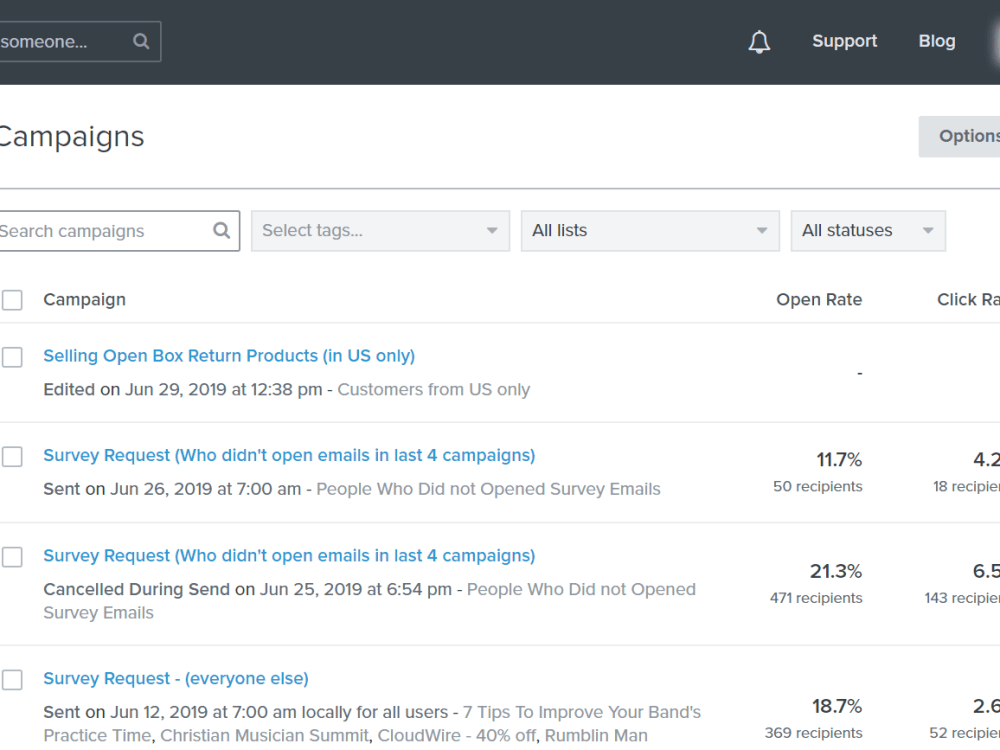Click the Click Rate column header
Viewport: 1000px width, 750px height.
968,300
